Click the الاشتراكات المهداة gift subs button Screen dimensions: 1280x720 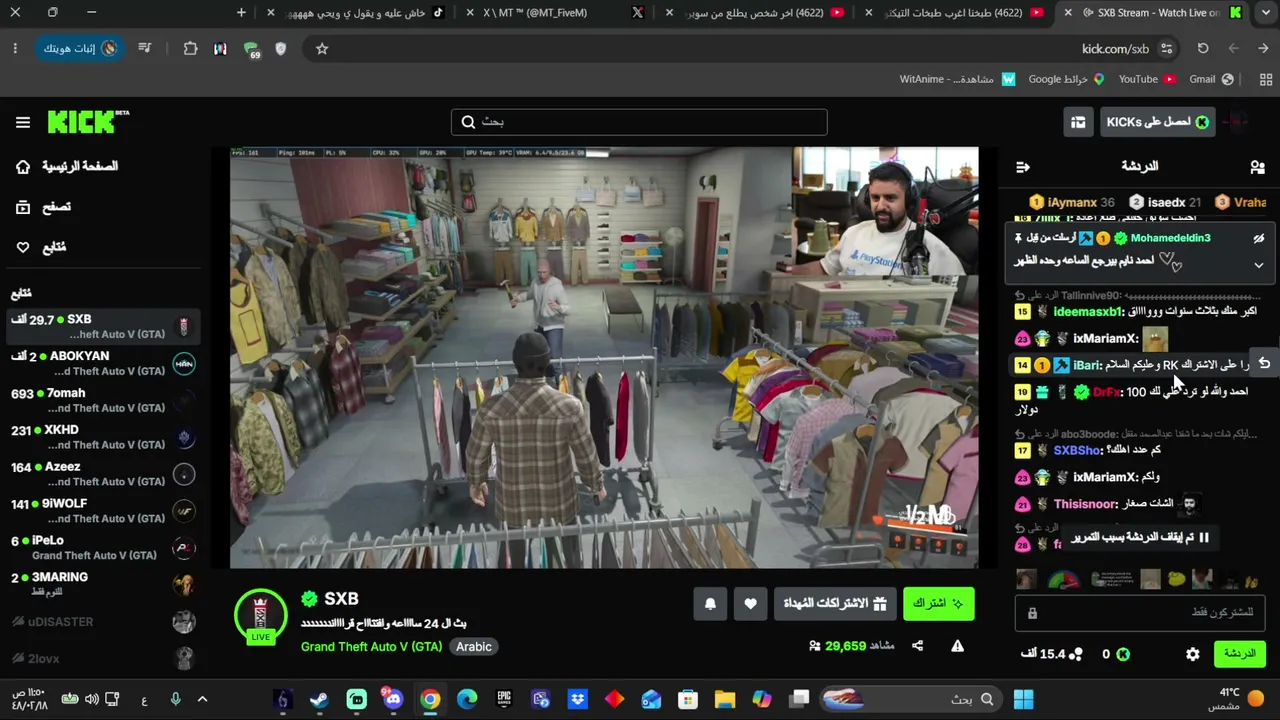tap(835, 603)
